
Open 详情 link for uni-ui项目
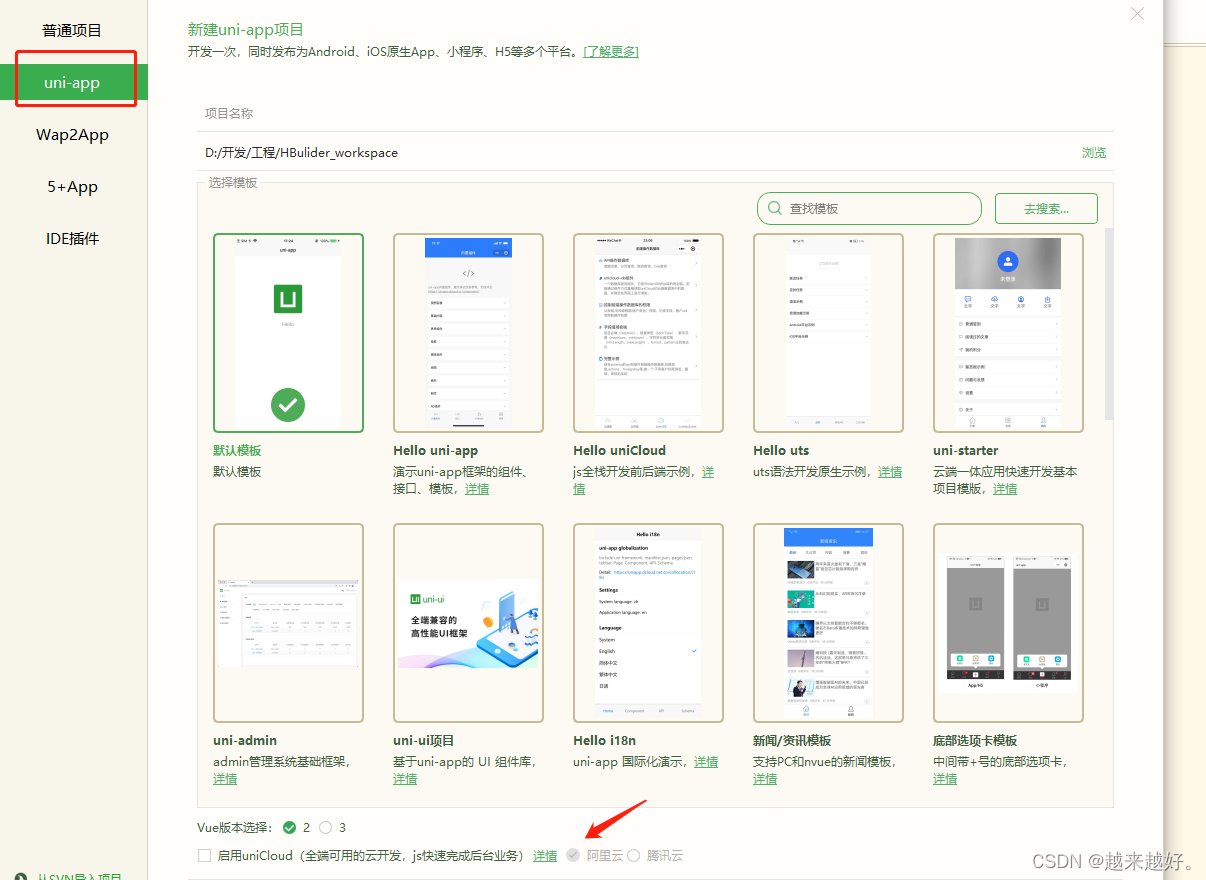[x=405, y=779]
